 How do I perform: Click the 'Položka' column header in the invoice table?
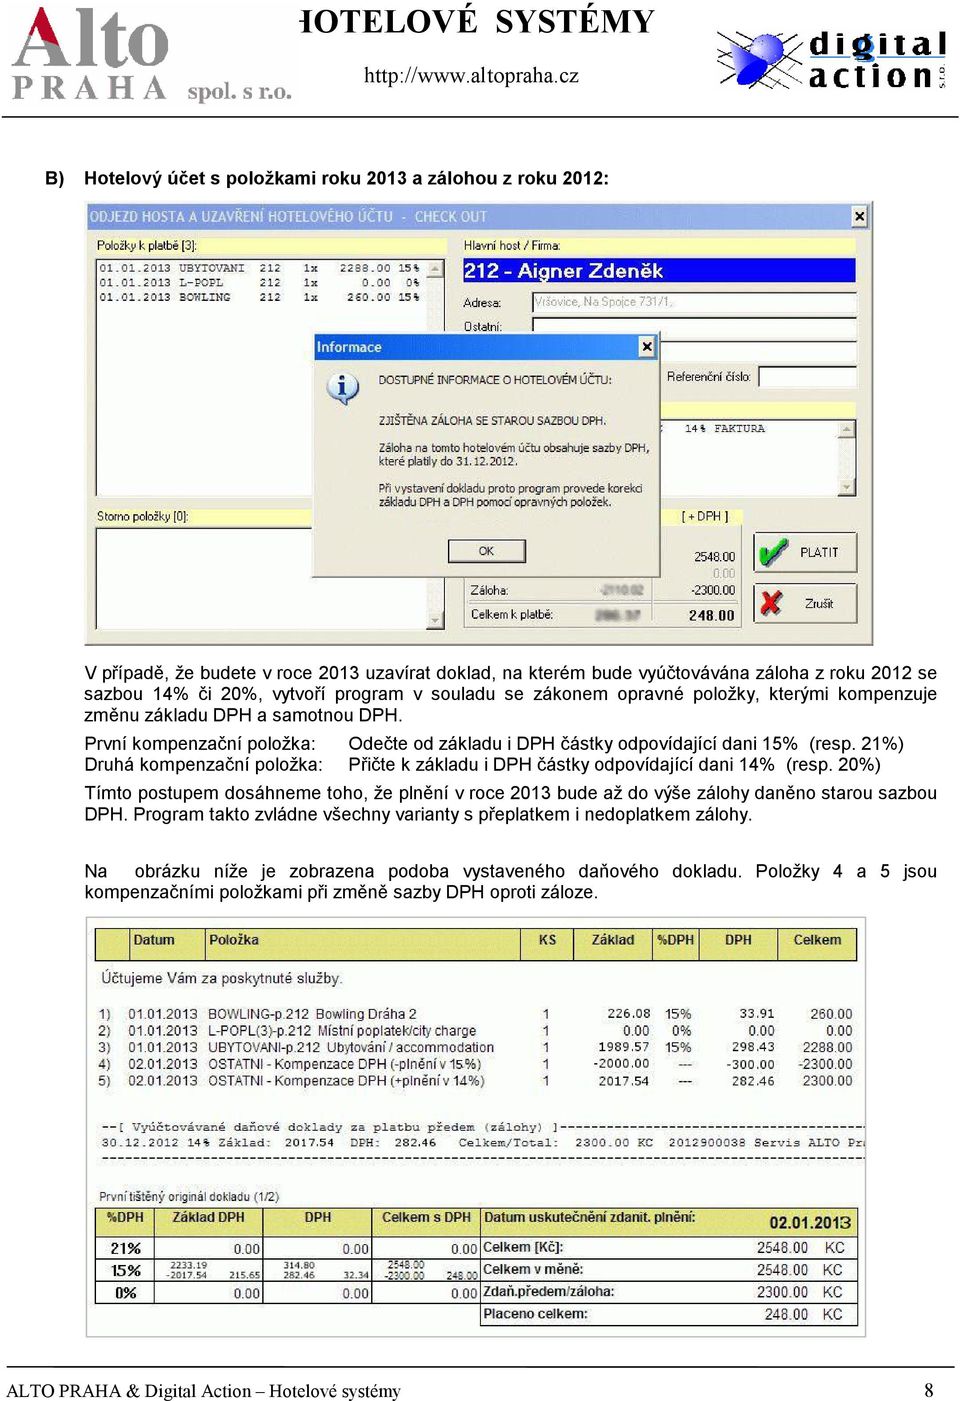pyautogui.click(x=234, y=940)
